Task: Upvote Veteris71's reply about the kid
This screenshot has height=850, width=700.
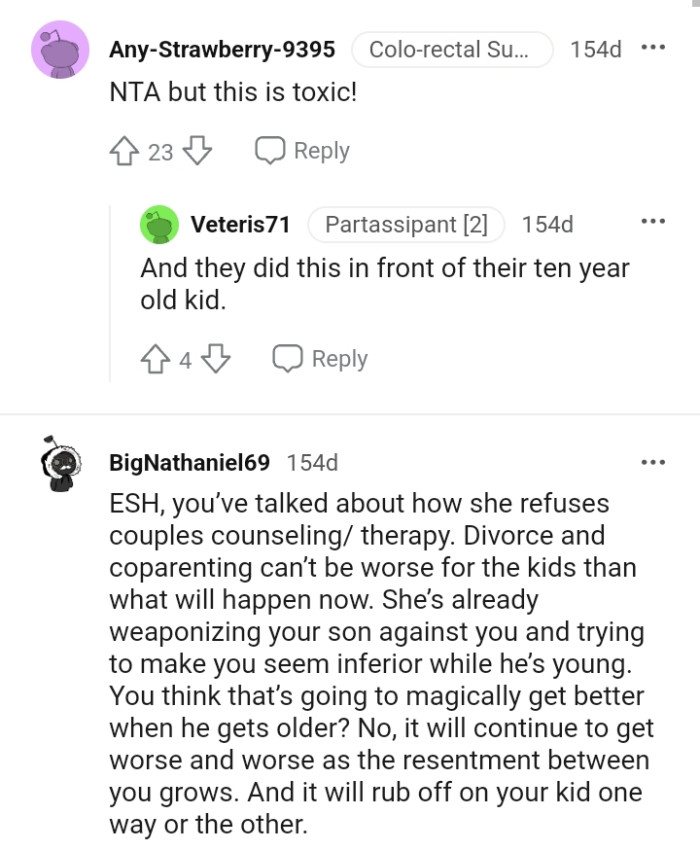Action: 153,358
